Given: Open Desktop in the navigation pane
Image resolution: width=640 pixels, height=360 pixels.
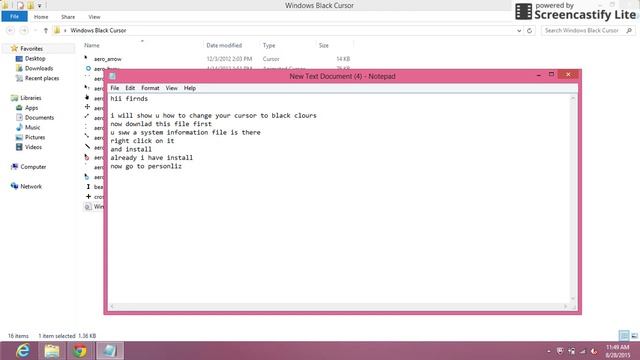Looking at the screenshot, I should point(35,59).
